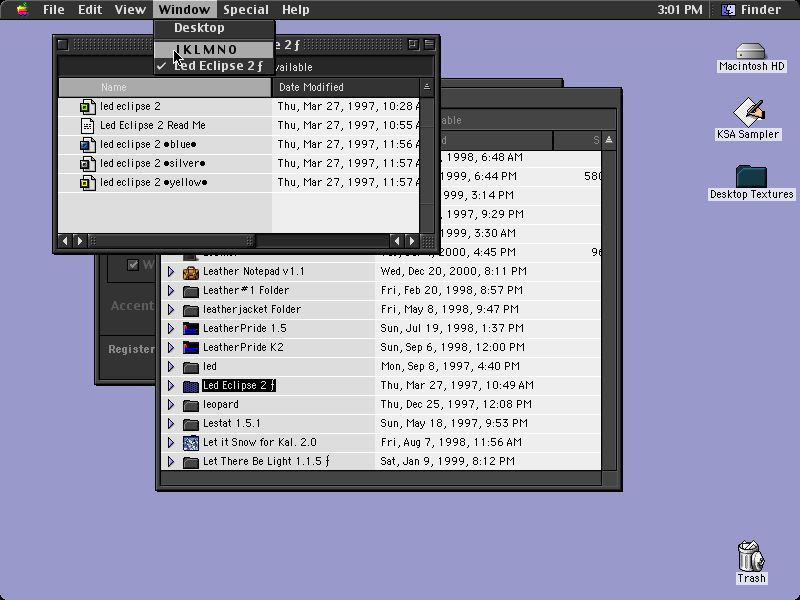The width and height of the screenshot is (800, 600).
Task: Select the LeatherPride 1.5 icon
Action: [191, 329]
